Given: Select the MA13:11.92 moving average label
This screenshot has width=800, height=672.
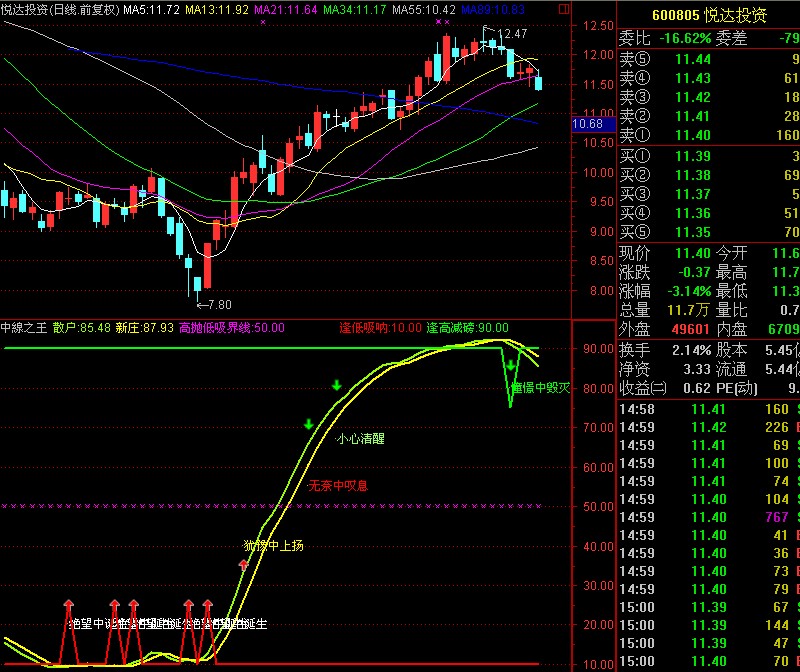Looking at the screenshot, I should (217, 10).
